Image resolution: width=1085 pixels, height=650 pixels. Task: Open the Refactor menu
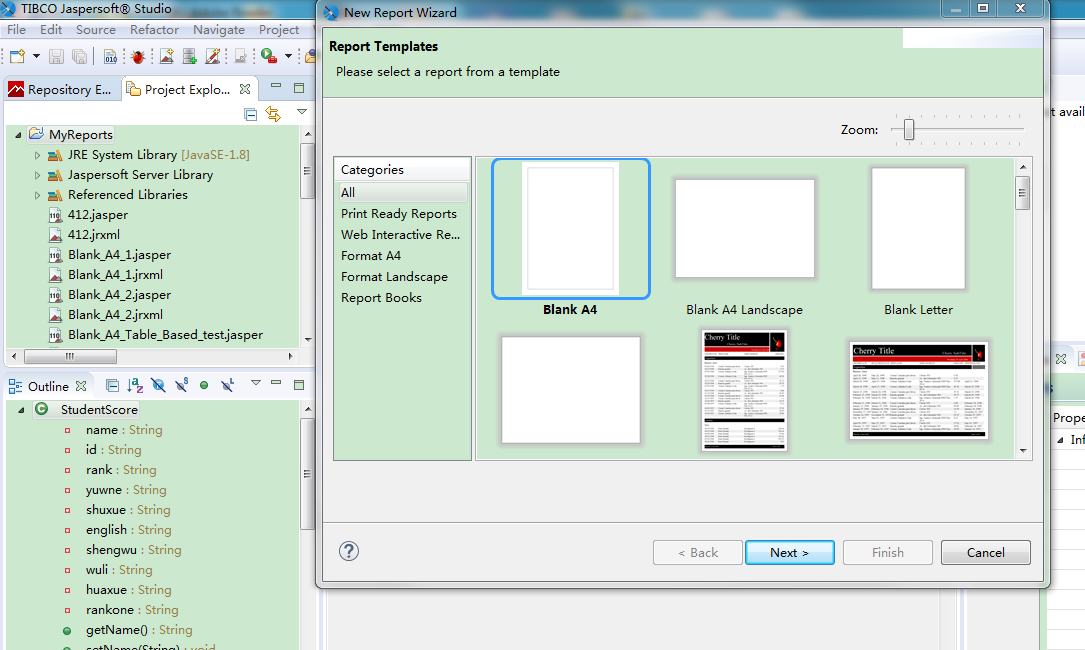[x=154, y=29]
